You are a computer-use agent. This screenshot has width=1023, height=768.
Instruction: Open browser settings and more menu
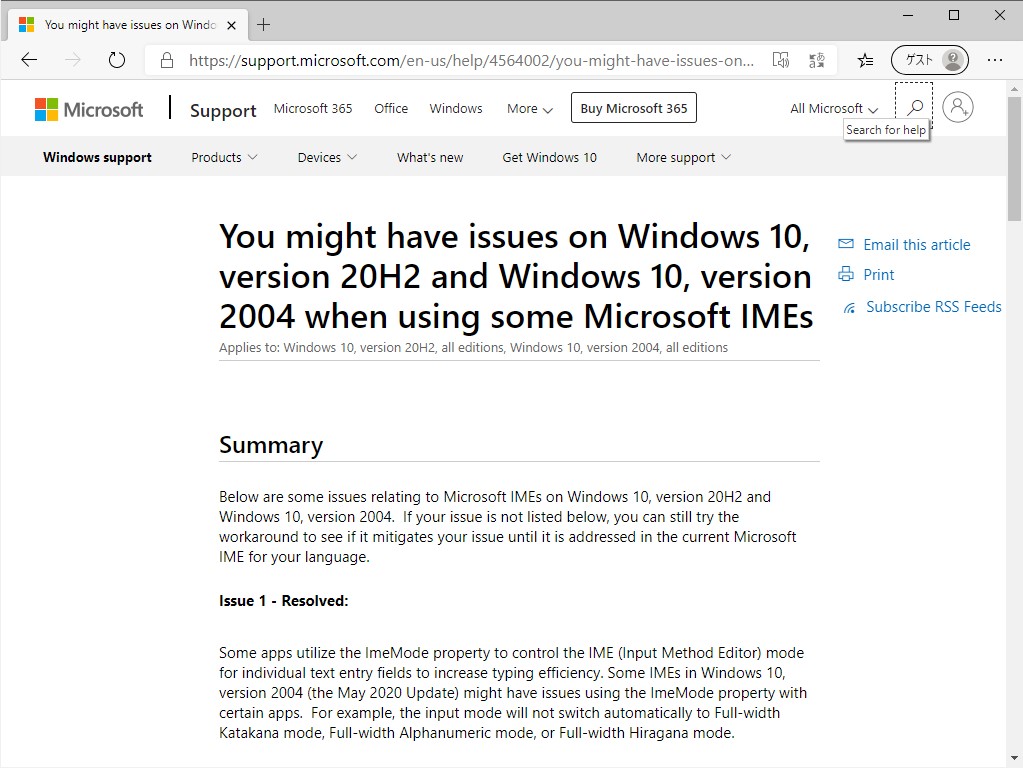click(x=994, y=60)
